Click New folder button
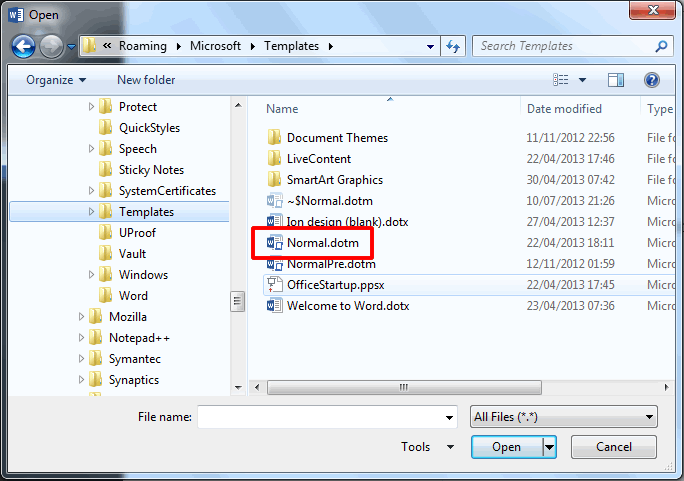684x481 pixels. [146, 80]
